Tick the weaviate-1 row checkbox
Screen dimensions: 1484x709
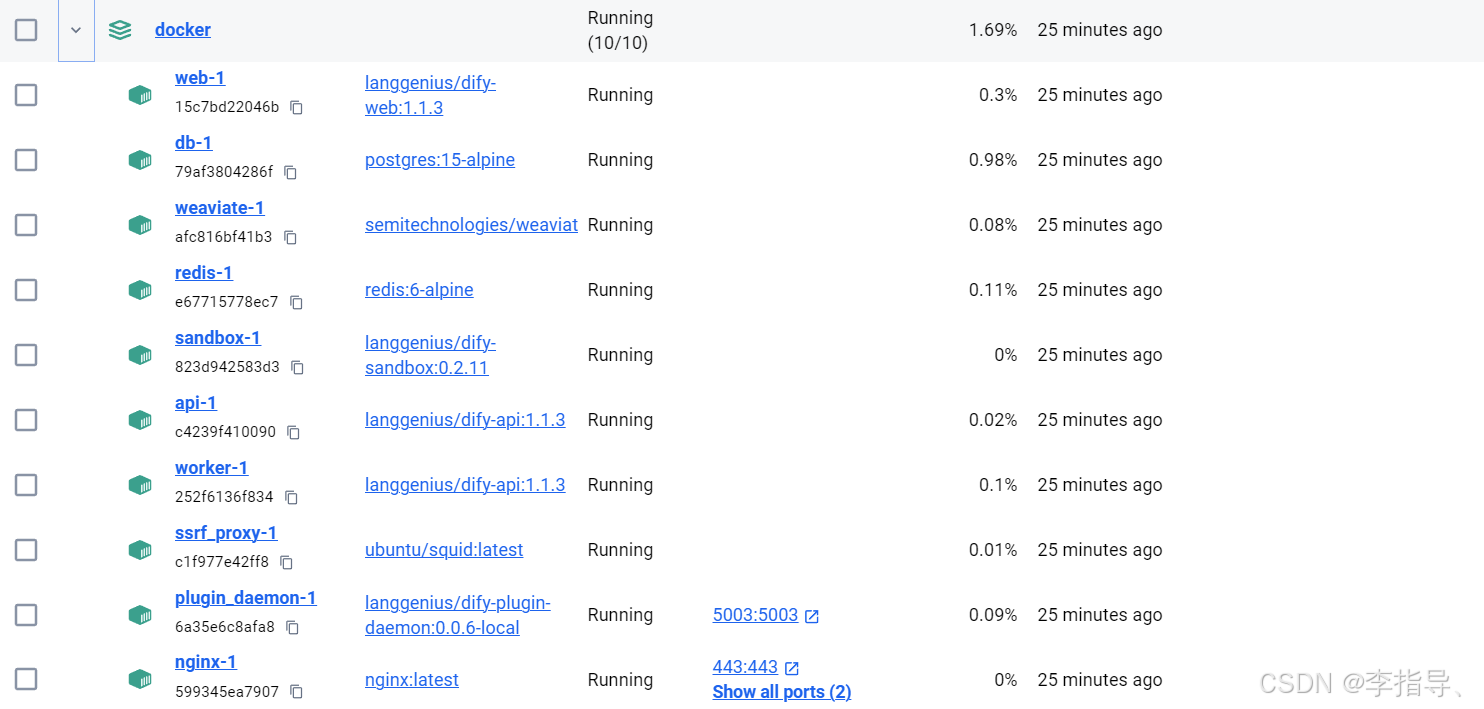point(26,225)
